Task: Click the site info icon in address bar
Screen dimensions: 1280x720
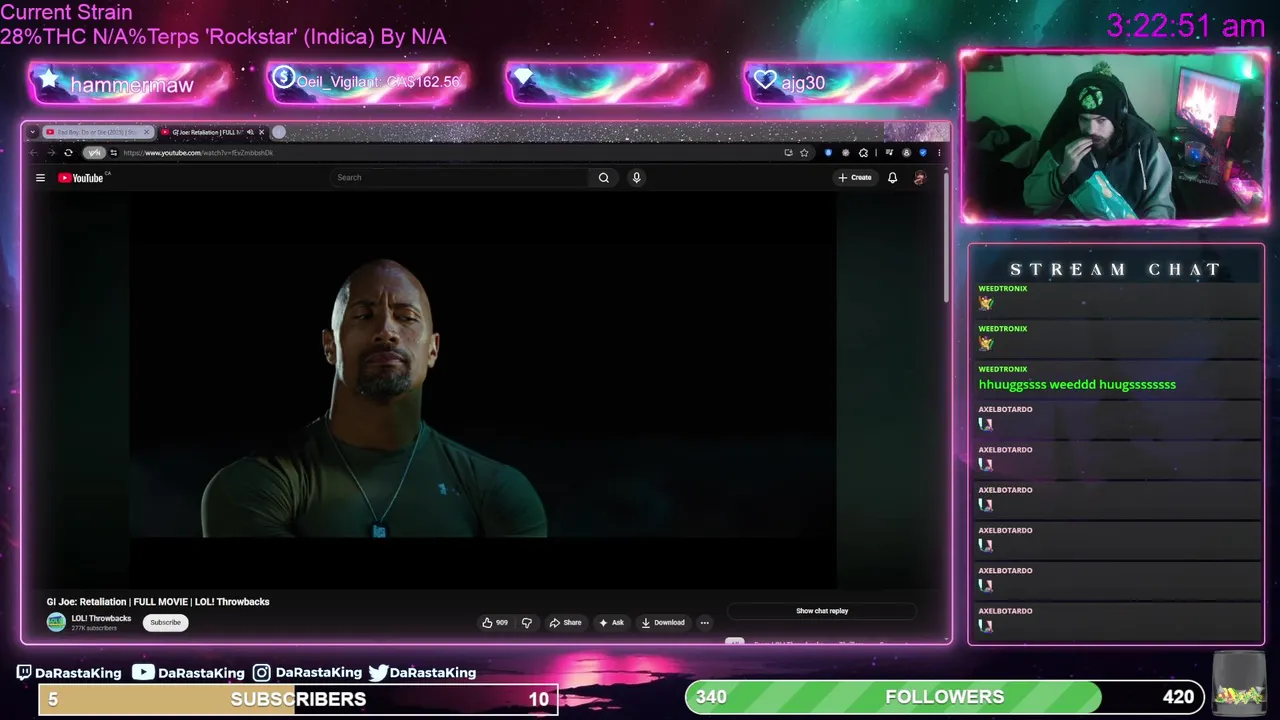Action: coord(113,153)
